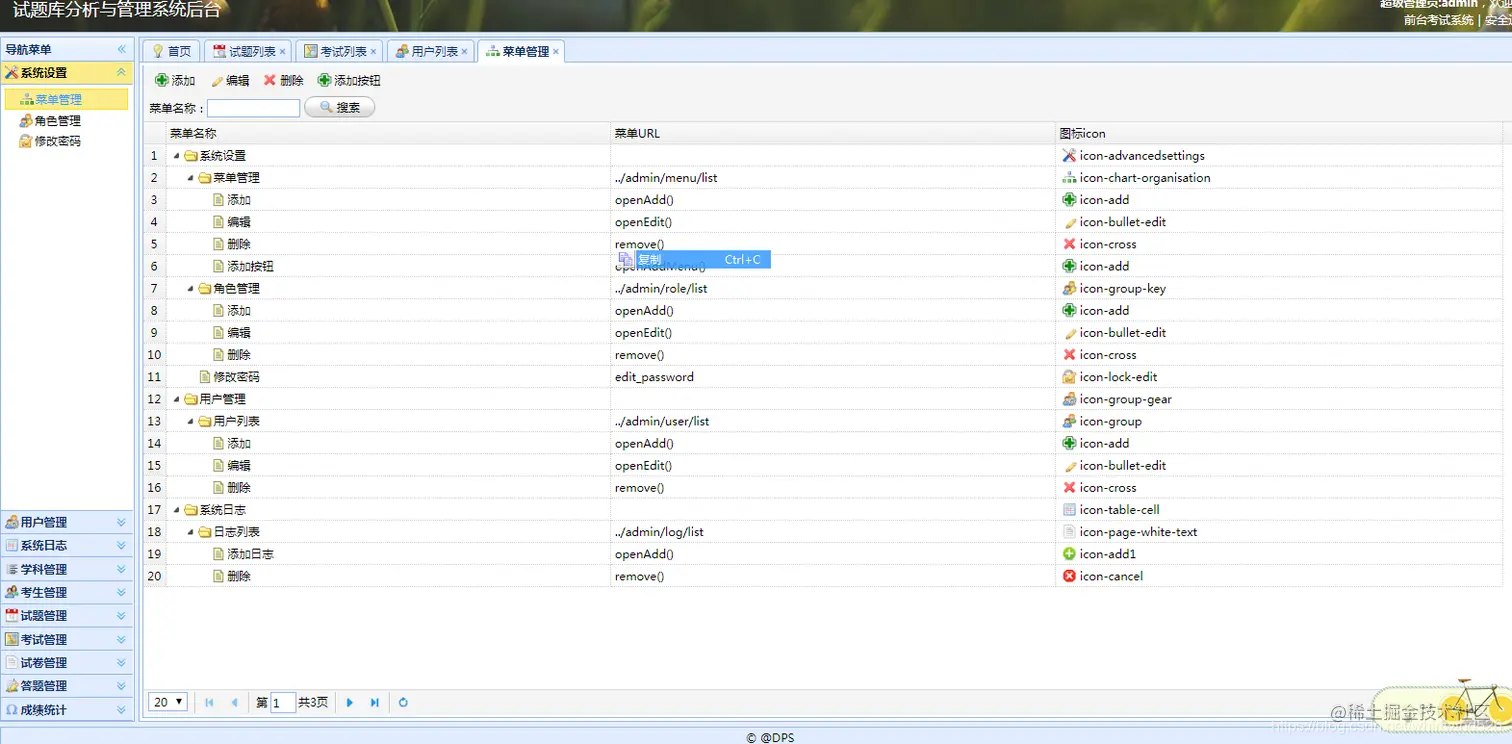Select the ../admin/log/list URL cell
The height and width of the screenshot is (744, 1512).
pos(833,532)
